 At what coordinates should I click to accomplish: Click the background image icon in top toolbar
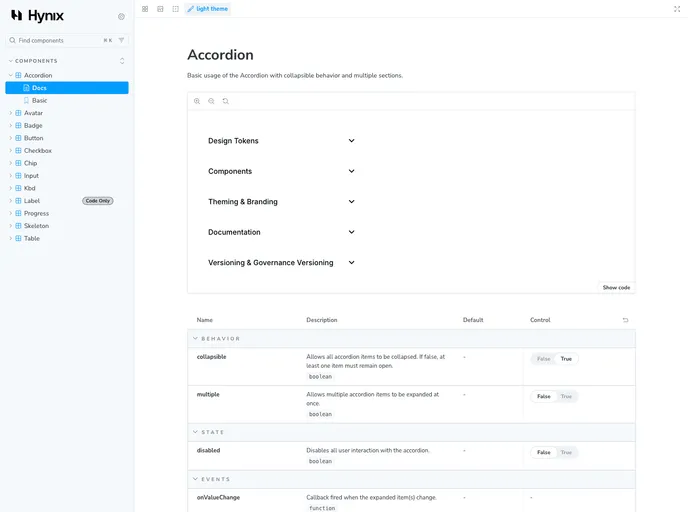[x=160, y=9]
